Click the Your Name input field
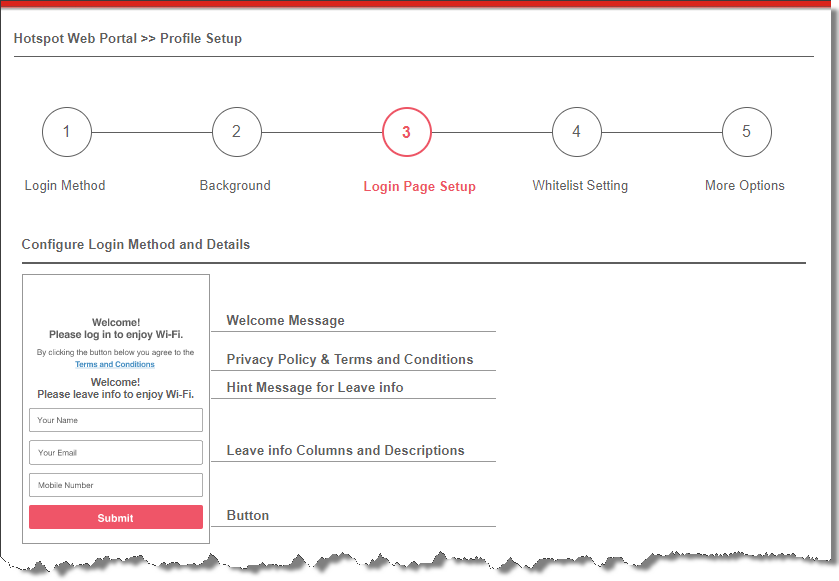839x581 pixels. 116,420
